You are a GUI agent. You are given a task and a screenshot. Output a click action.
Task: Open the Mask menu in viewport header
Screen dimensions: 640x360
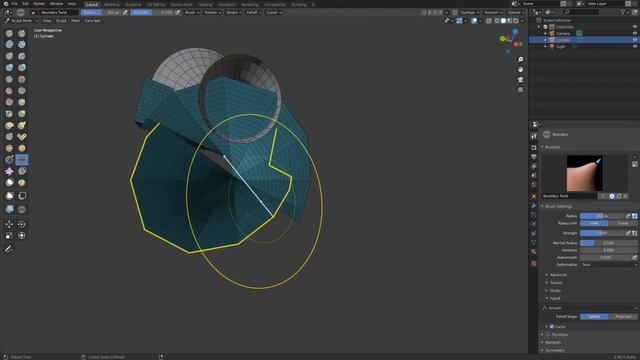pos(76,20)
